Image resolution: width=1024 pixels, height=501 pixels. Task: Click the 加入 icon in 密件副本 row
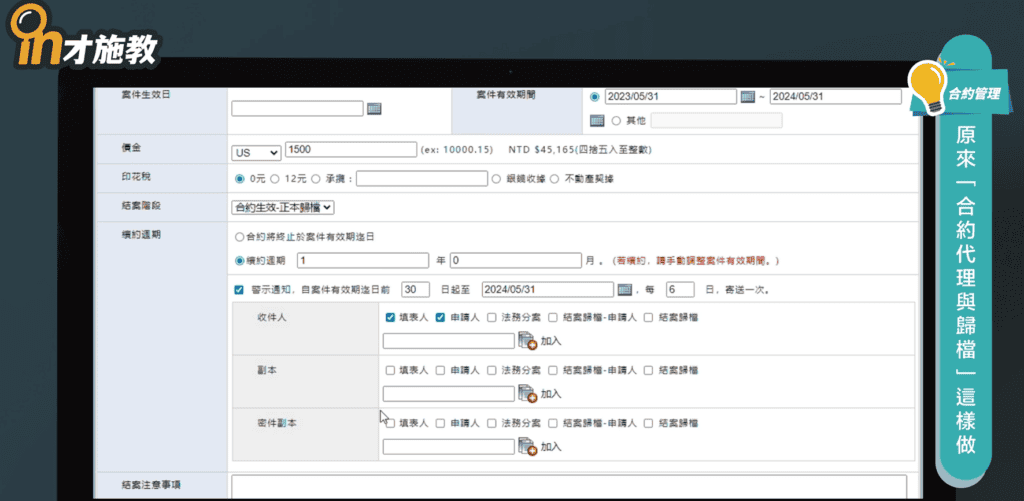click(528, 446)
